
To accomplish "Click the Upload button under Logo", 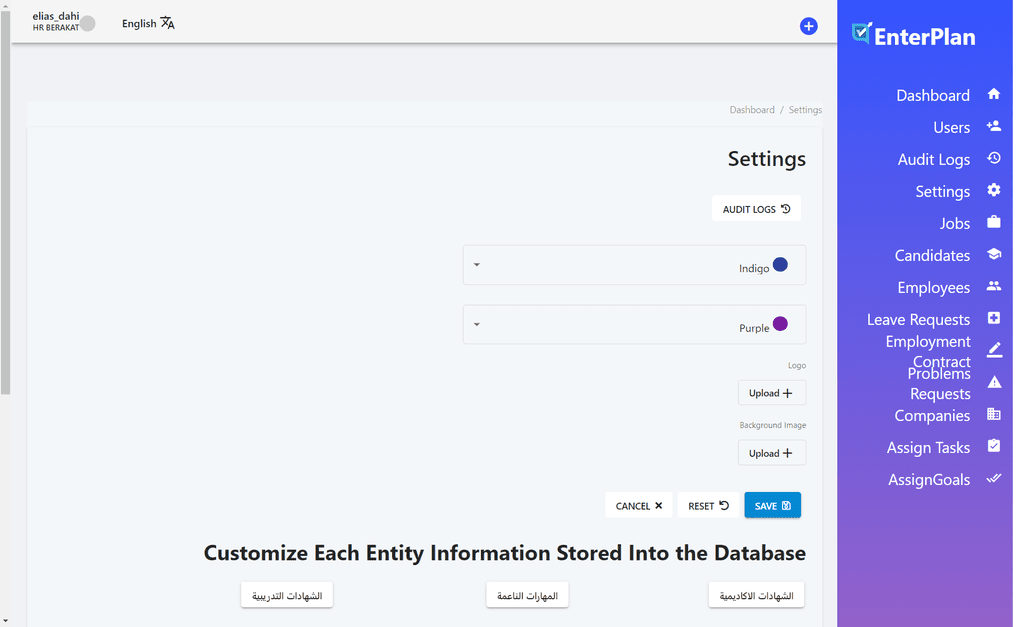I will pos(771,393).
